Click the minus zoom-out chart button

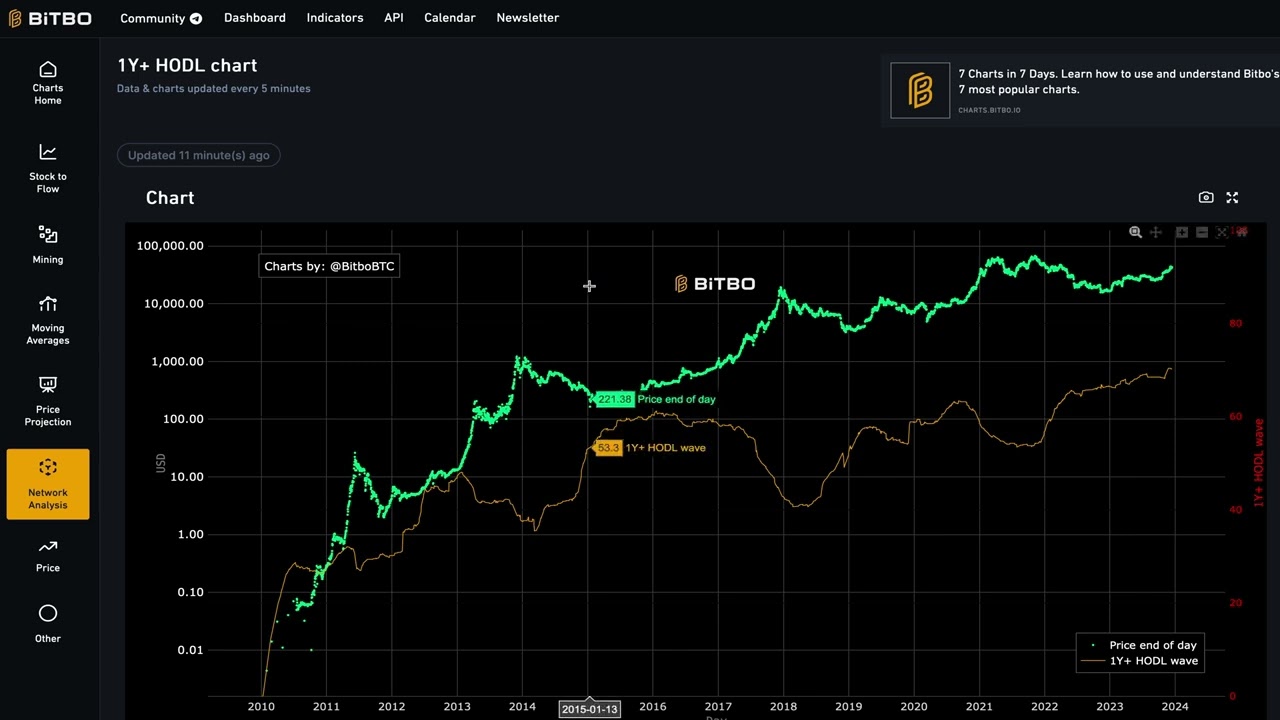[1202, 232]
